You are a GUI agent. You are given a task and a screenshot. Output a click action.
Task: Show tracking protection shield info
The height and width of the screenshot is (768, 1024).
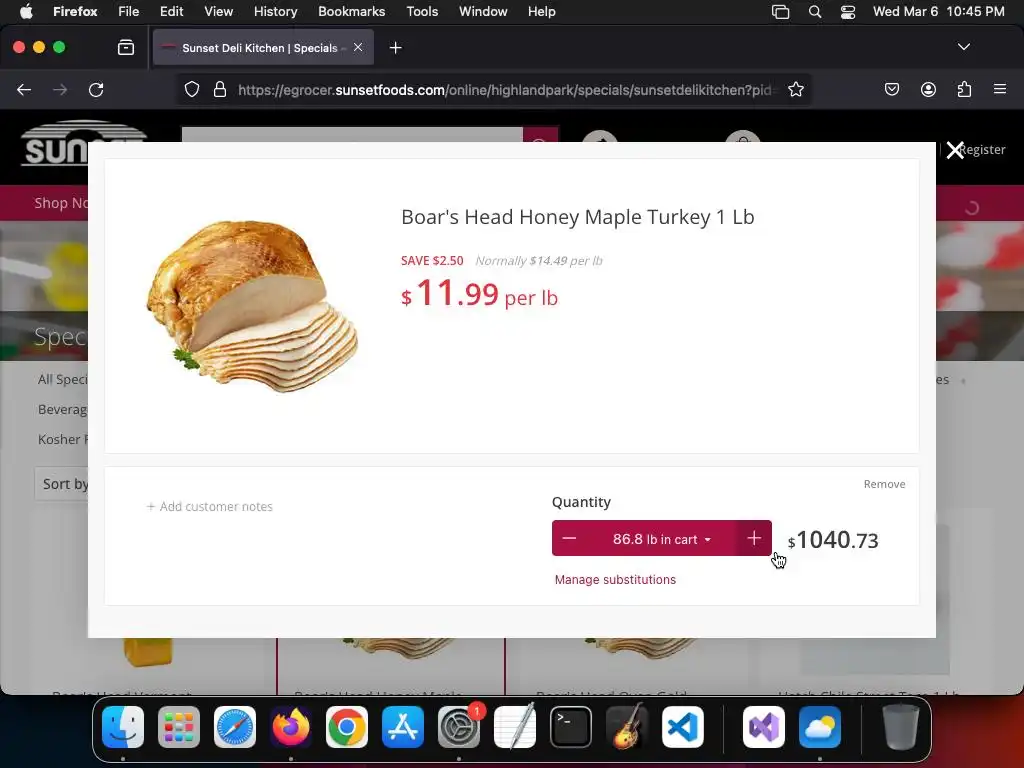pyautogui.click(x=191, y=89)
